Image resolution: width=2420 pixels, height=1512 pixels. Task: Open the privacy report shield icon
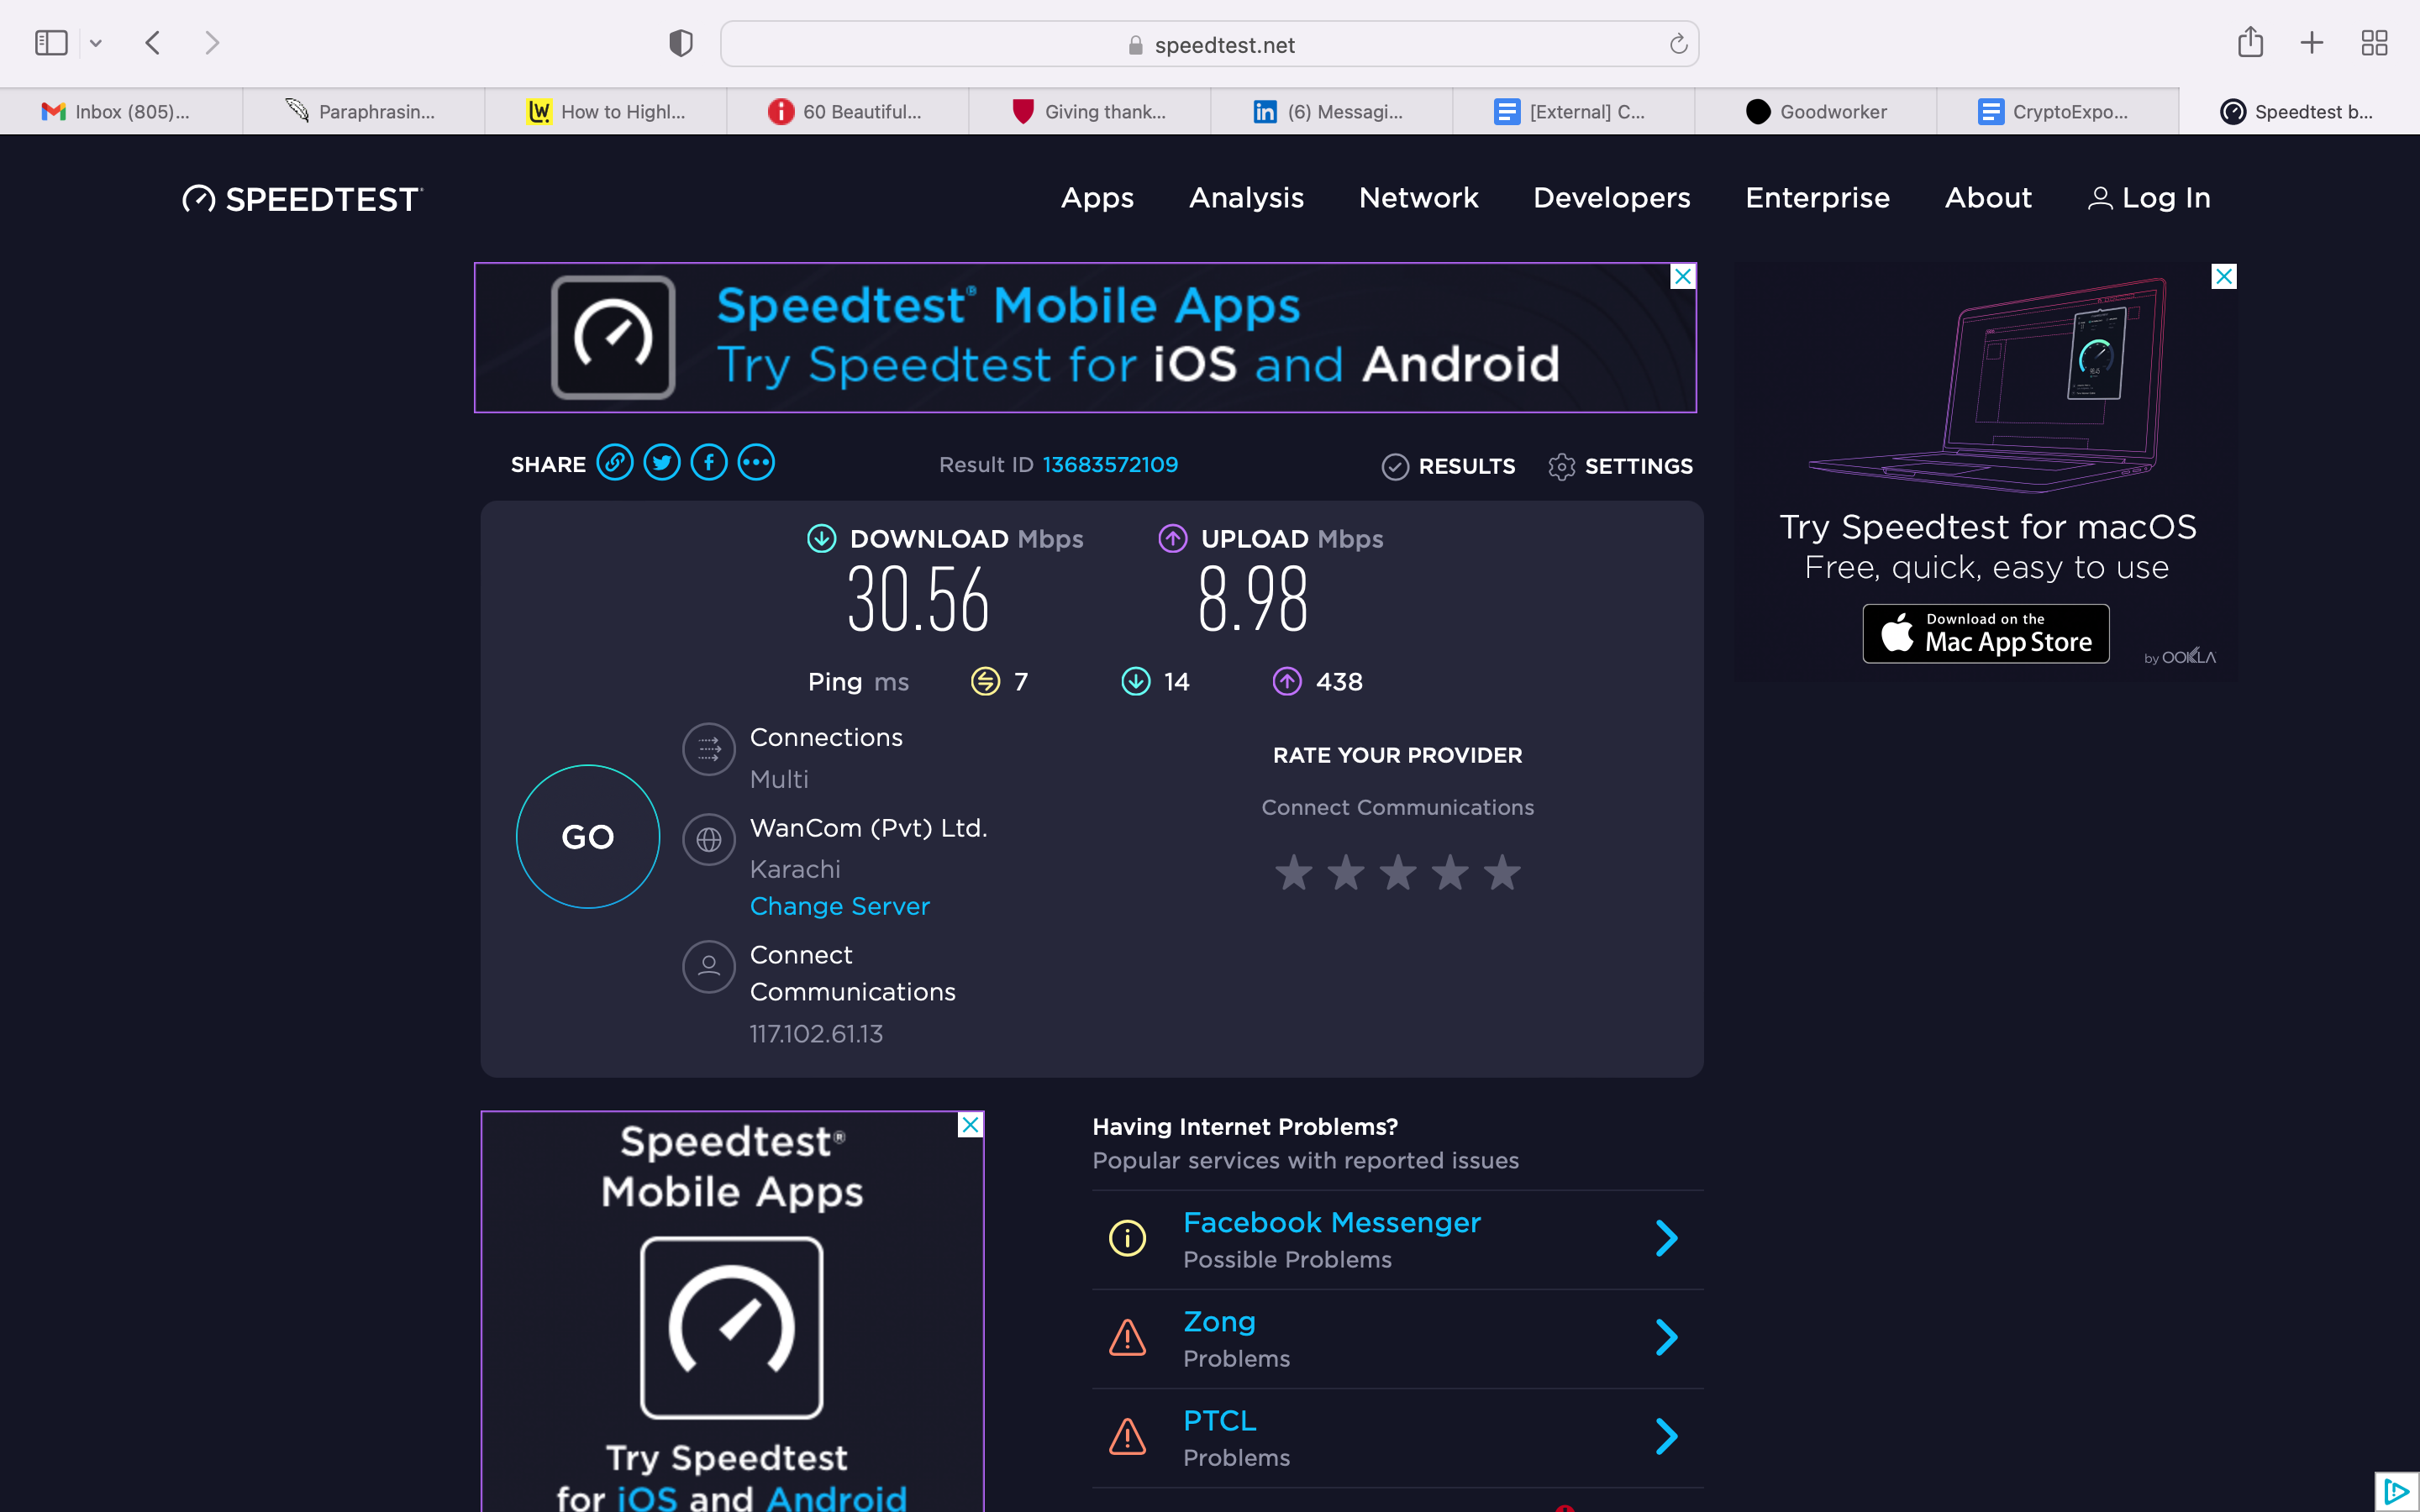[x=681, y=43]
